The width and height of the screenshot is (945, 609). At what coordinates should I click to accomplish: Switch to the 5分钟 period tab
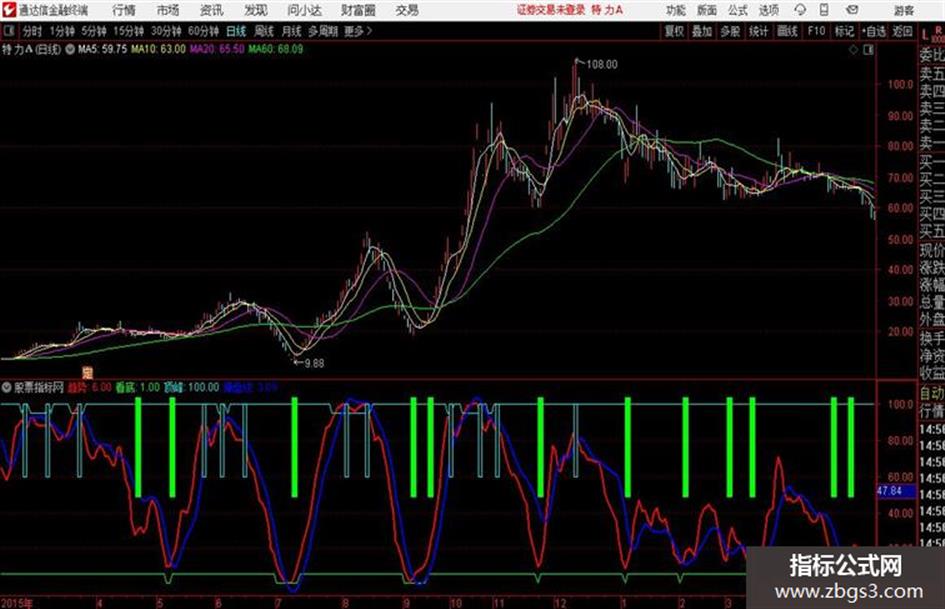click(x=93, y=31)
